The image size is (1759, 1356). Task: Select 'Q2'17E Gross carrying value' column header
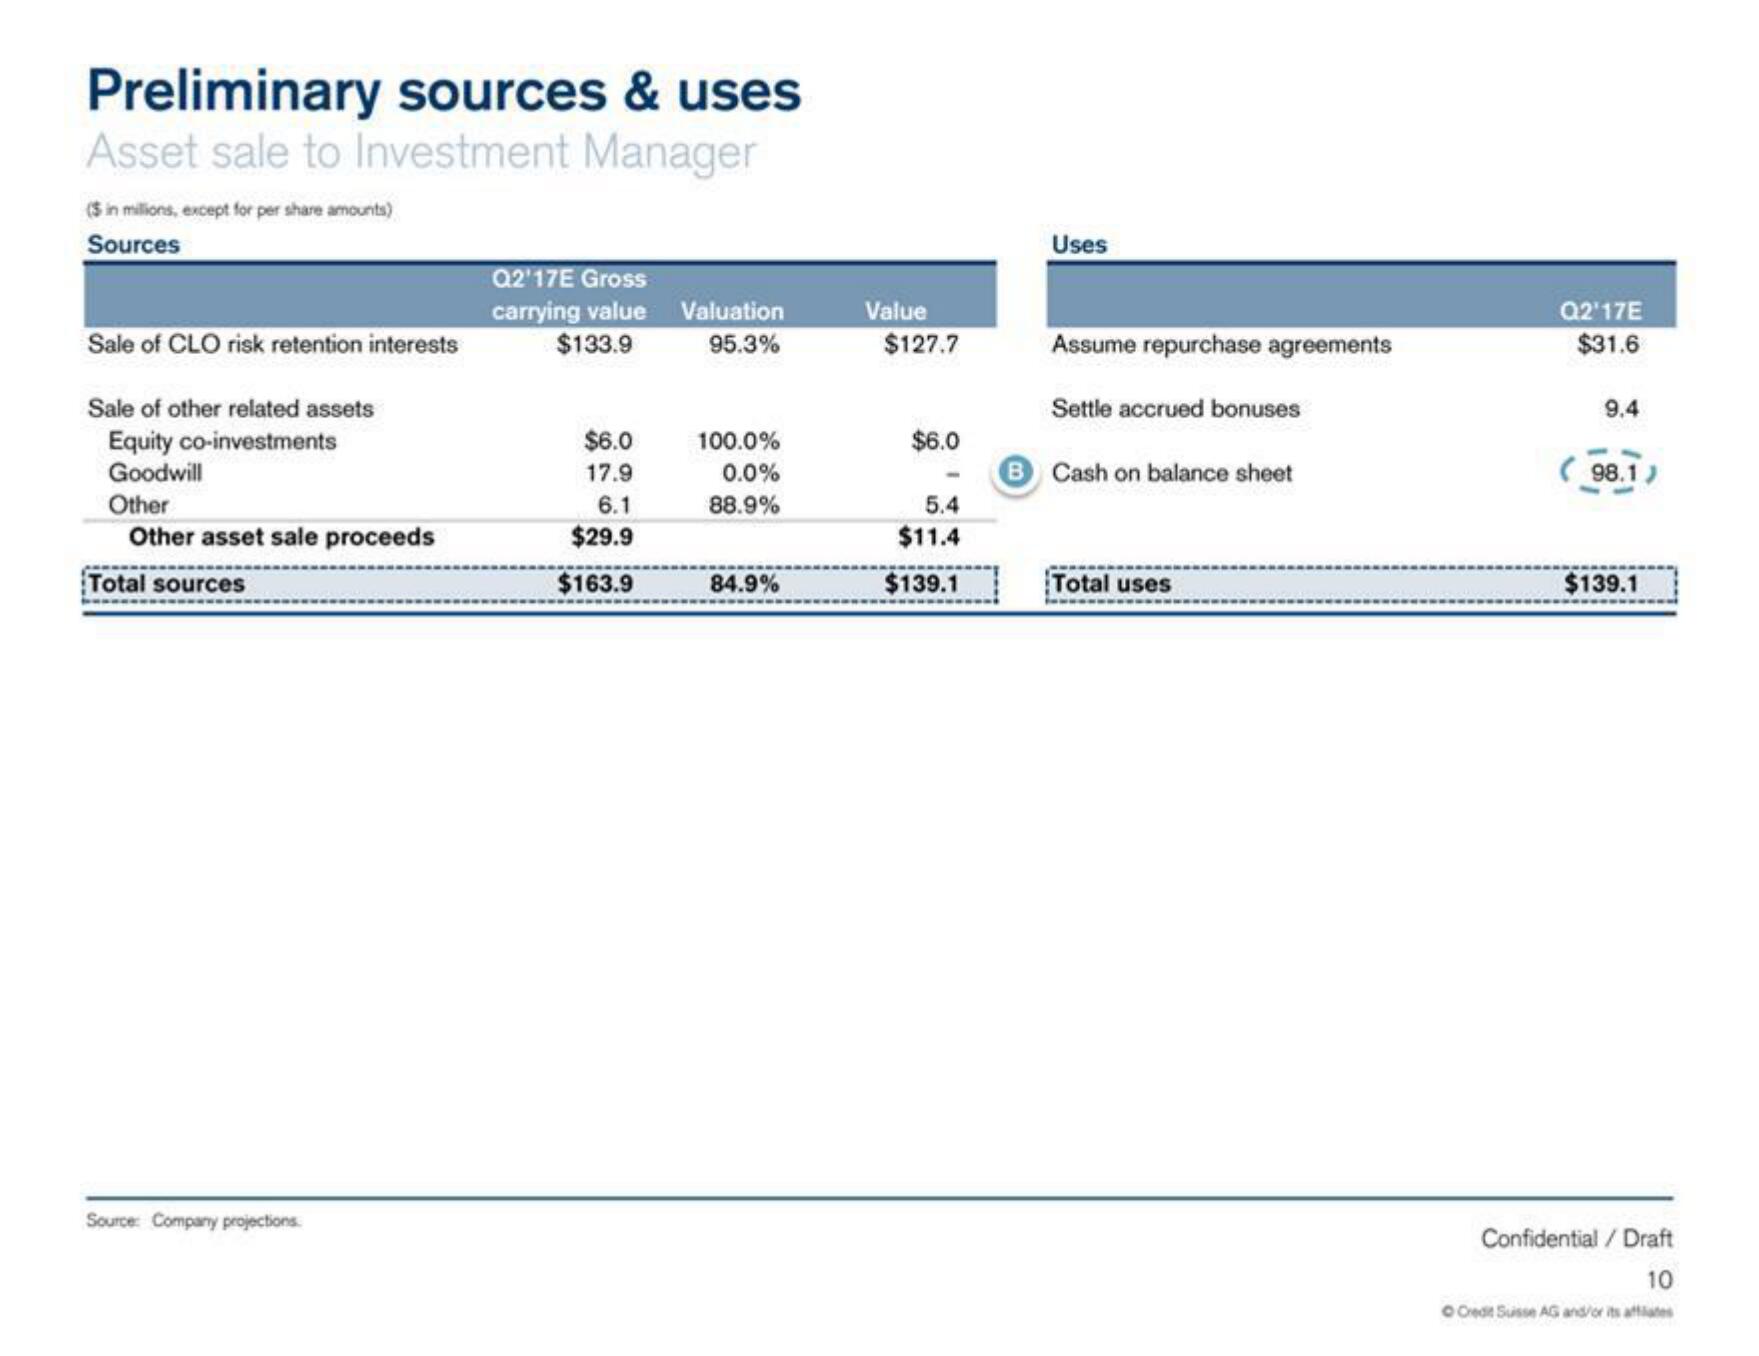568,294
